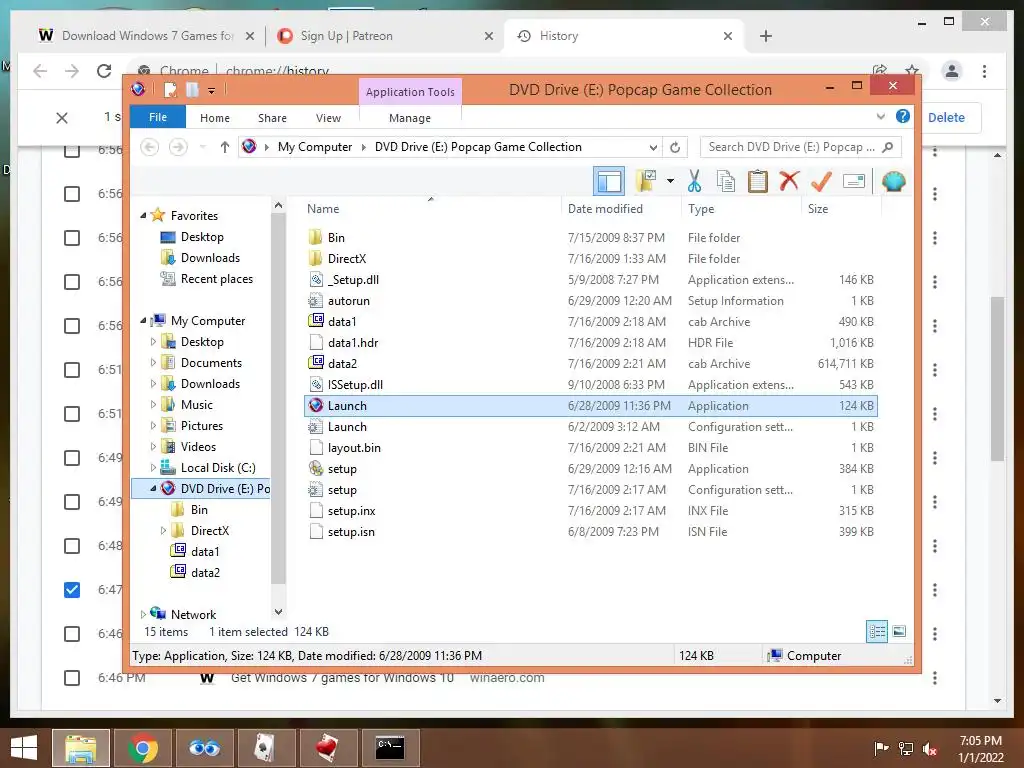Click the Chrome history page scrollbar thumb
This screenshot has width=1024, height=768.
click(x=997, y=379)
